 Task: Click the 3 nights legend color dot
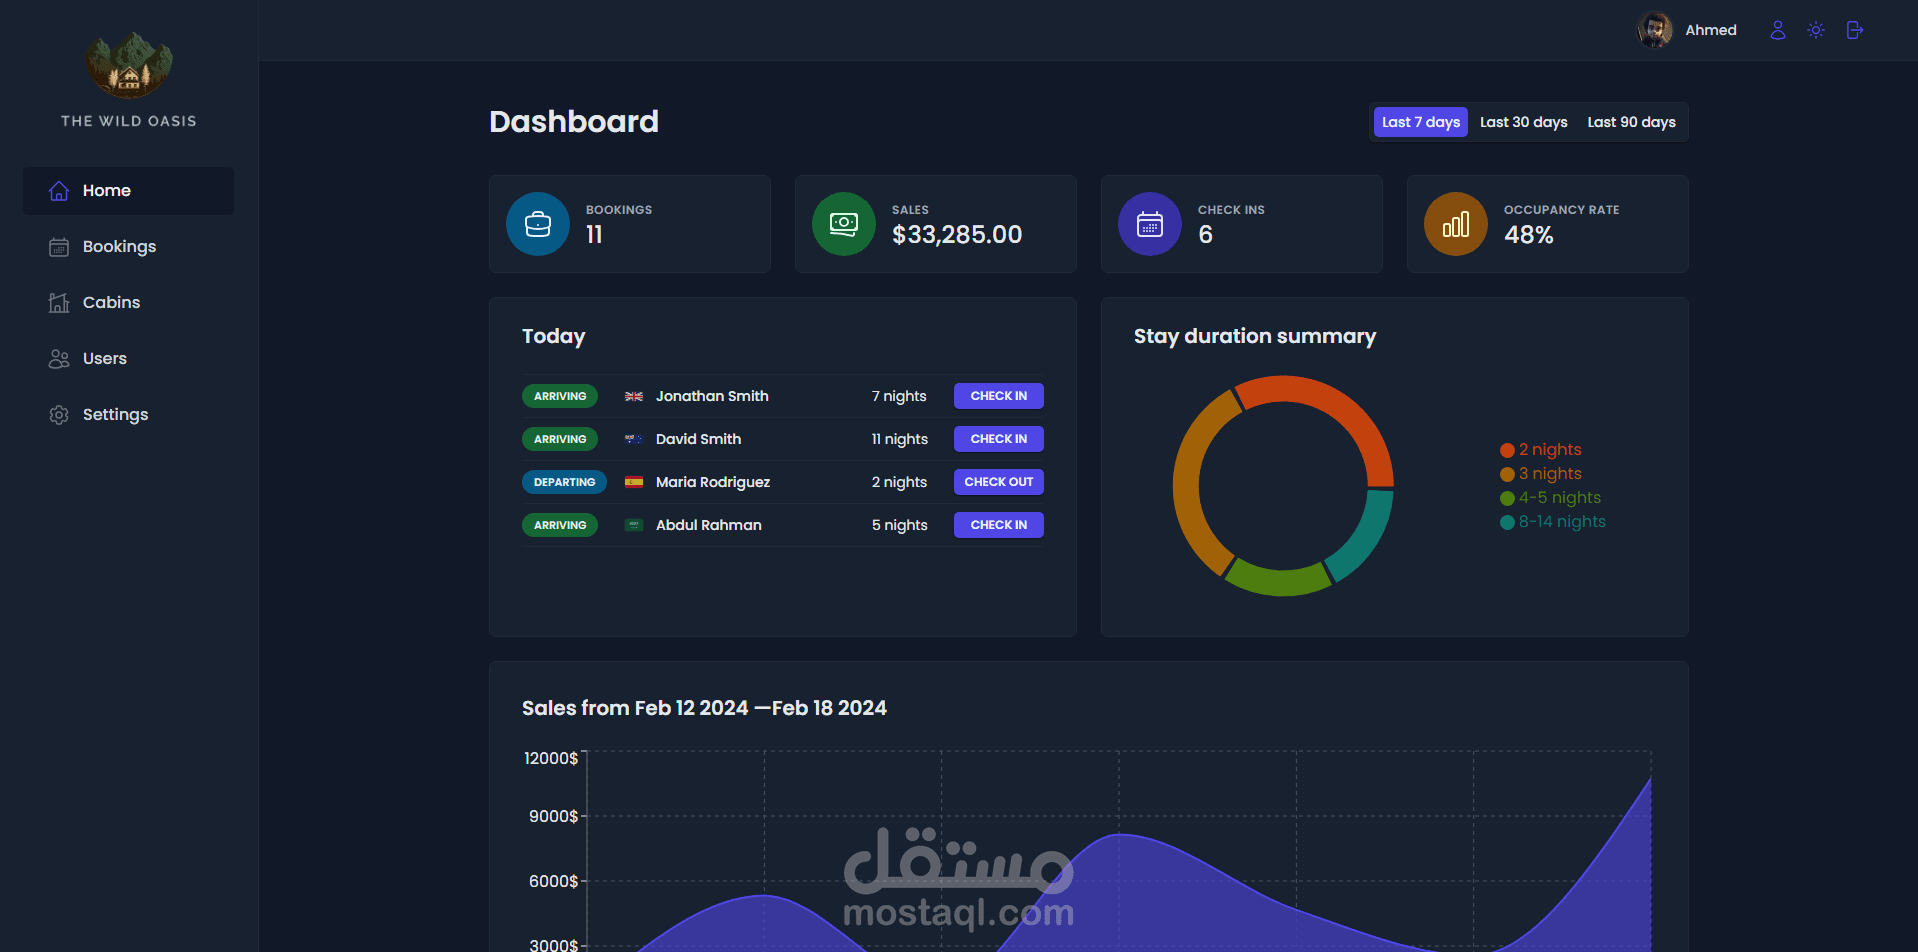[x=1507, y=475]
